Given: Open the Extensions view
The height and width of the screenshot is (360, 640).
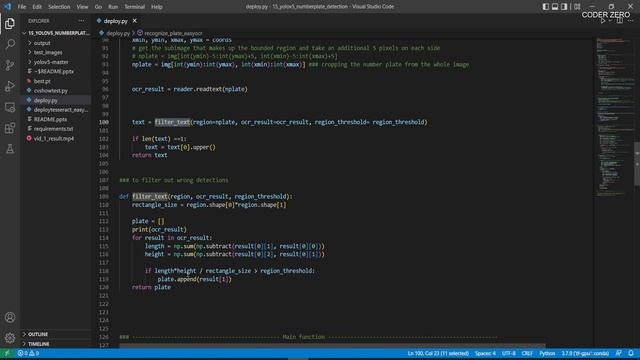Looking at the screenshot, I should pyautogui.click(x=10, y=128).
